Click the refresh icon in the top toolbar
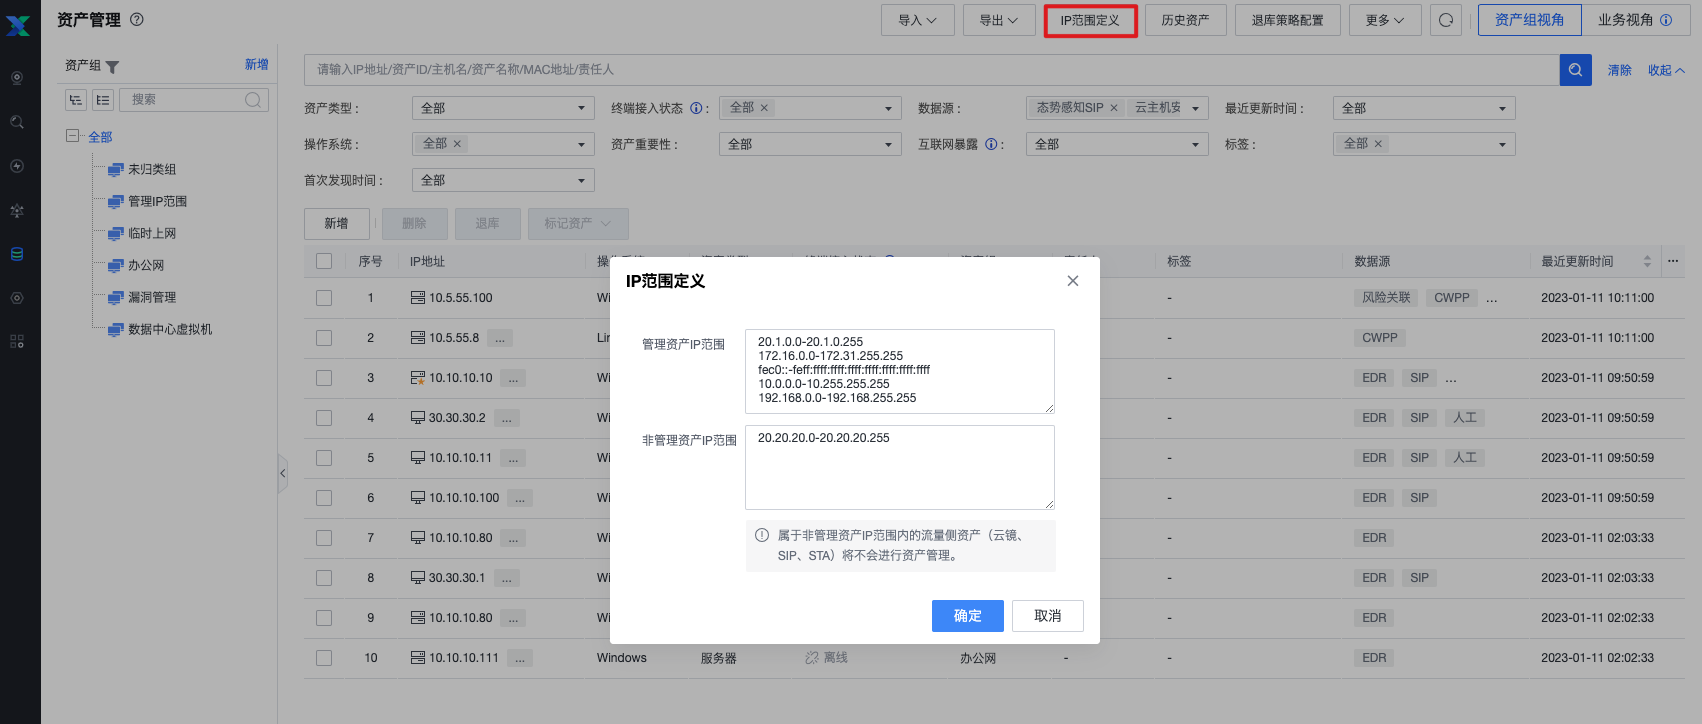Screen dimensions: 1702x724 pos(1446,20)
